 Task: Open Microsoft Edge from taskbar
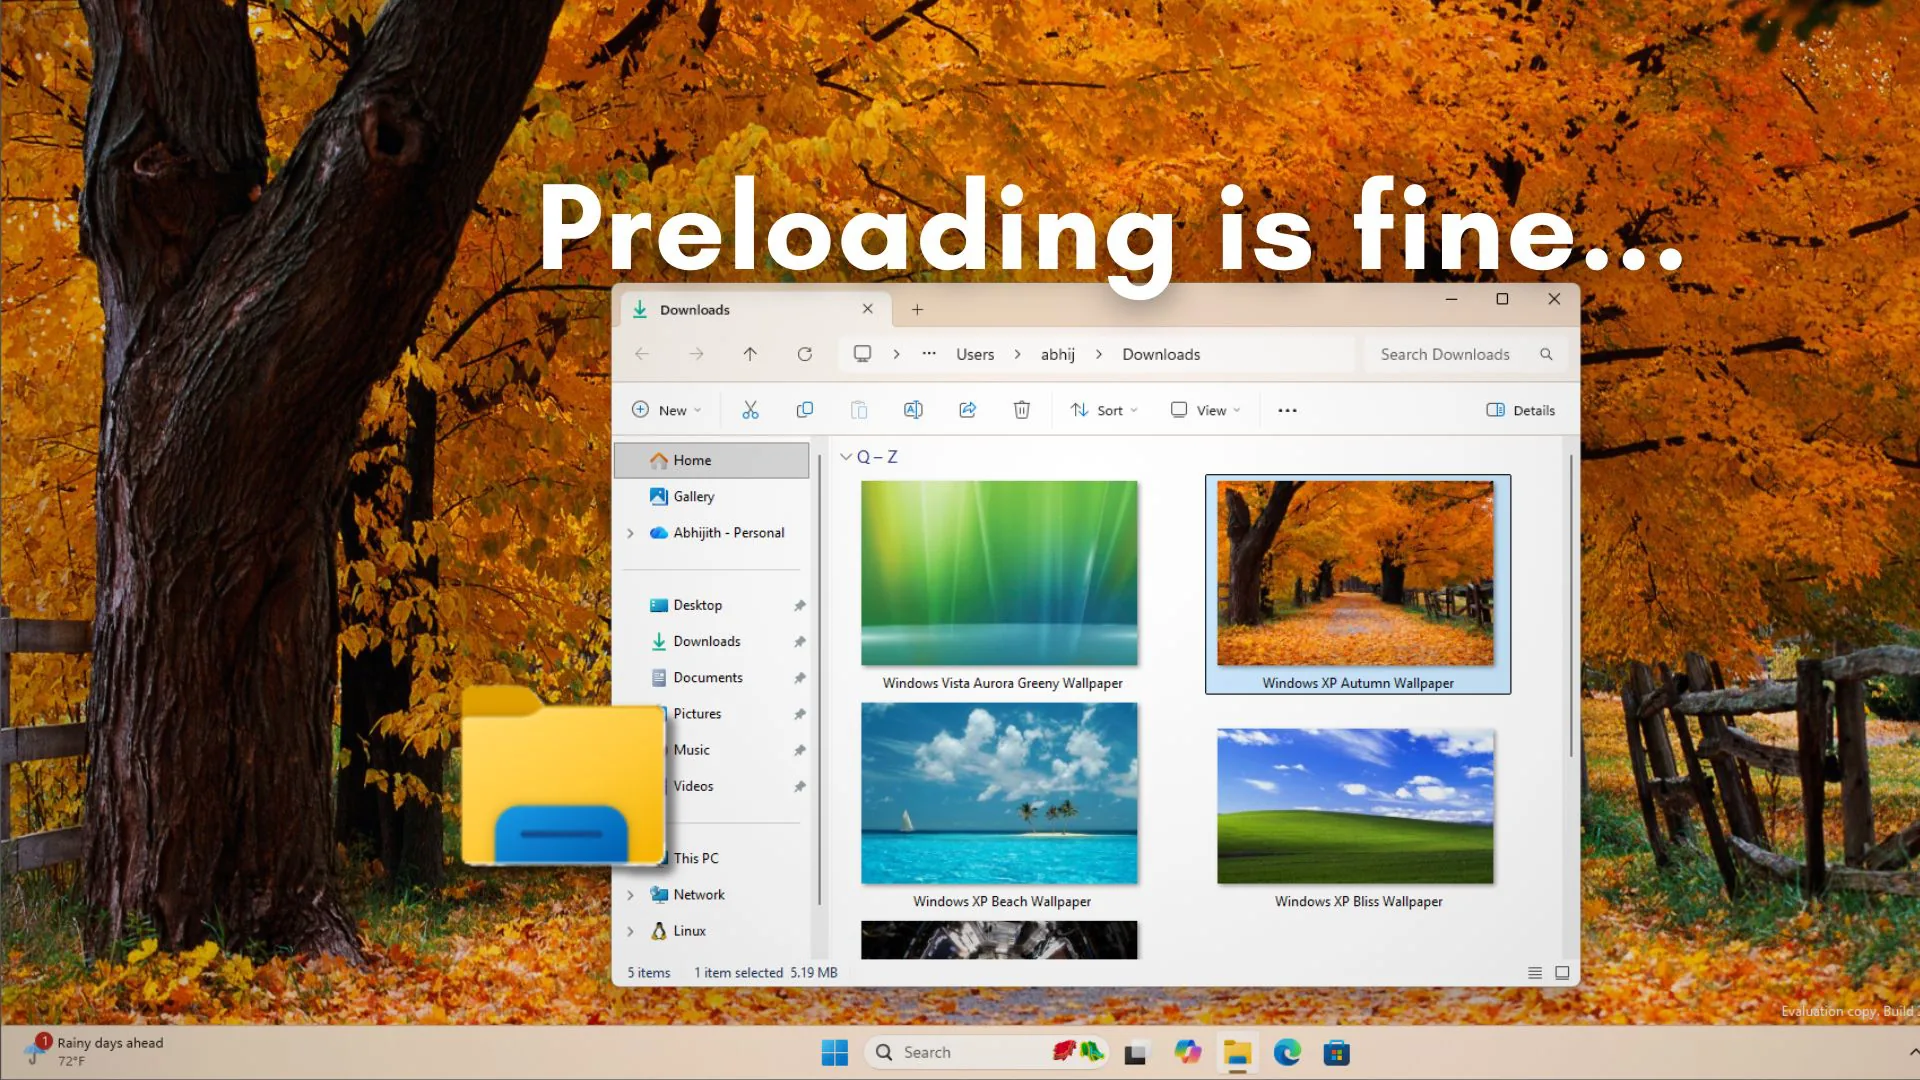click(1287, 1053)
